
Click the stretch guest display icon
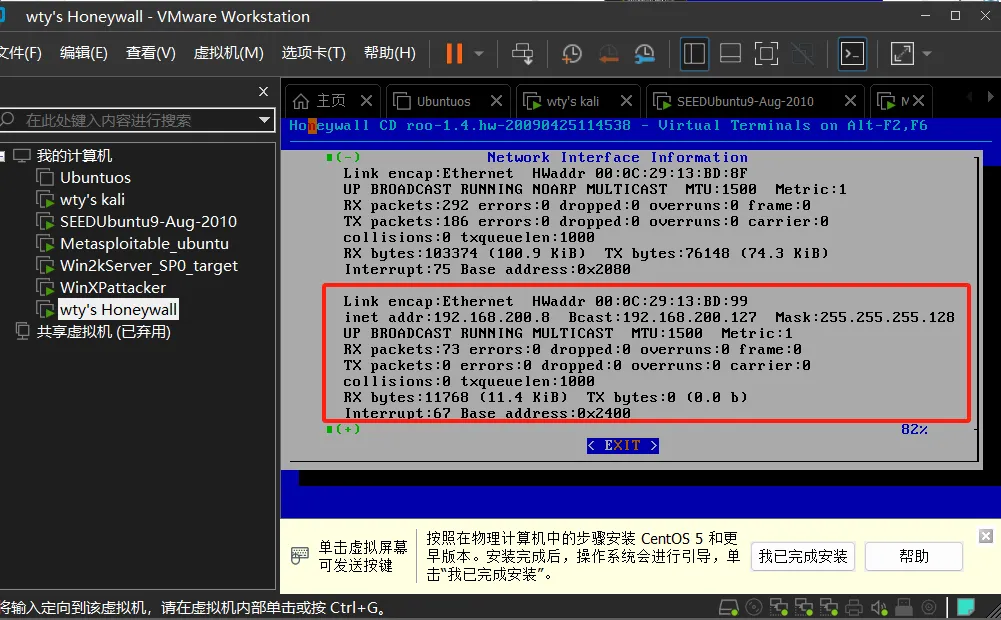(902, 54)
